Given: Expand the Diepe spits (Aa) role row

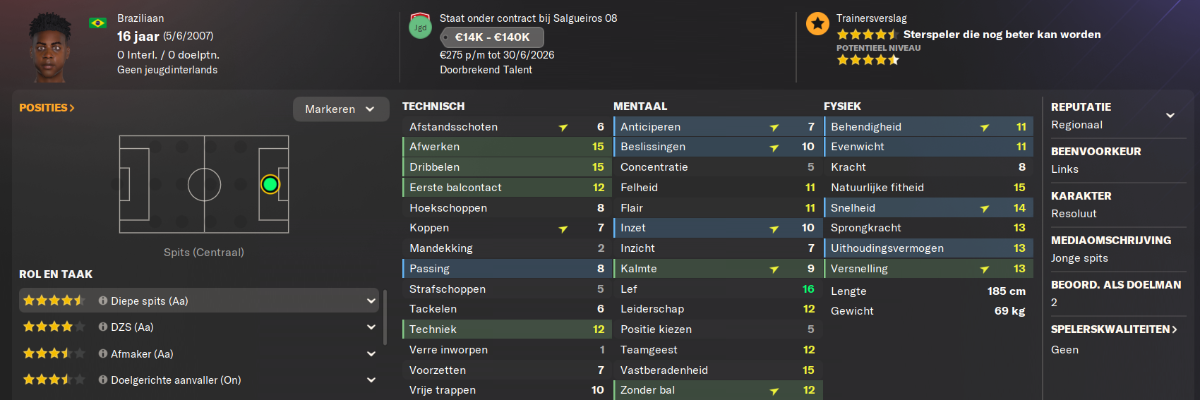Looking at the screenshot, I should coord(199,300).
